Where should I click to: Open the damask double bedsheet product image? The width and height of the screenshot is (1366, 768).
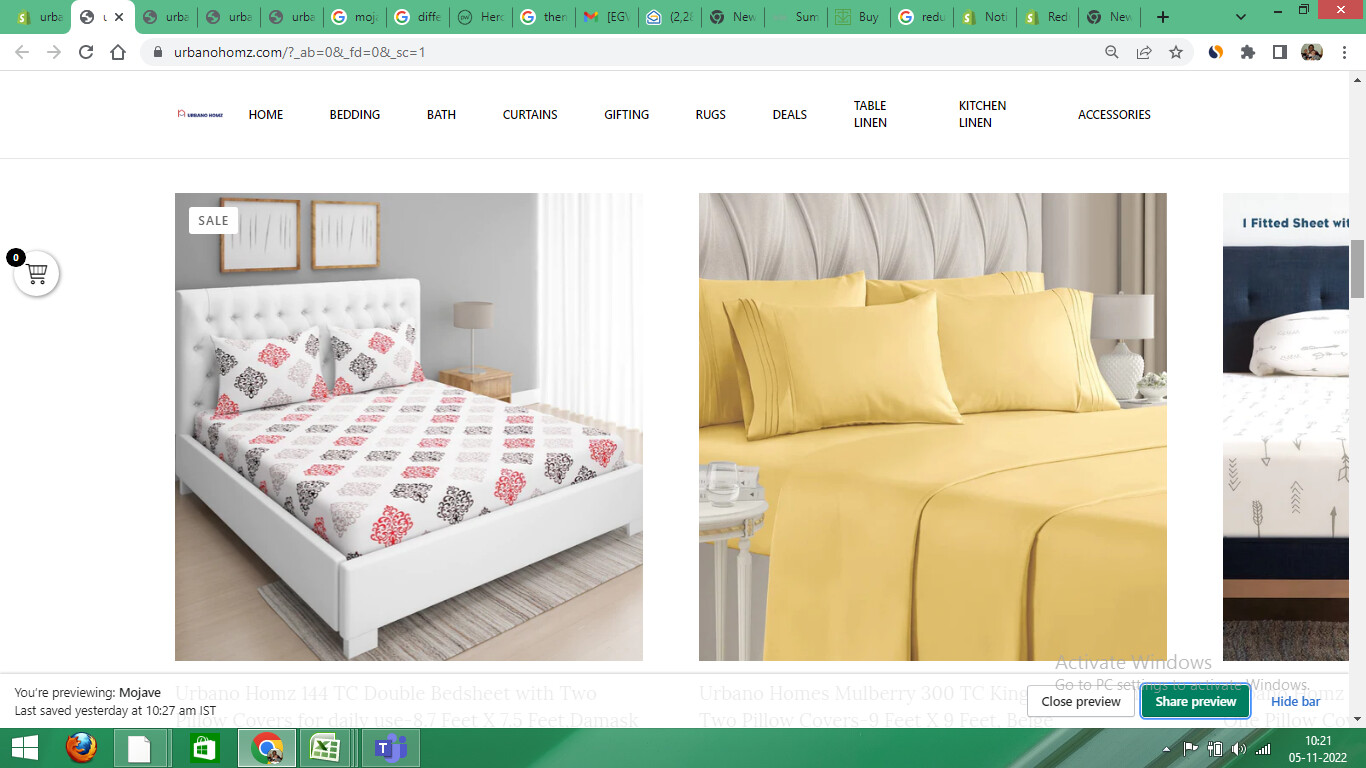(x=409, y=427)
